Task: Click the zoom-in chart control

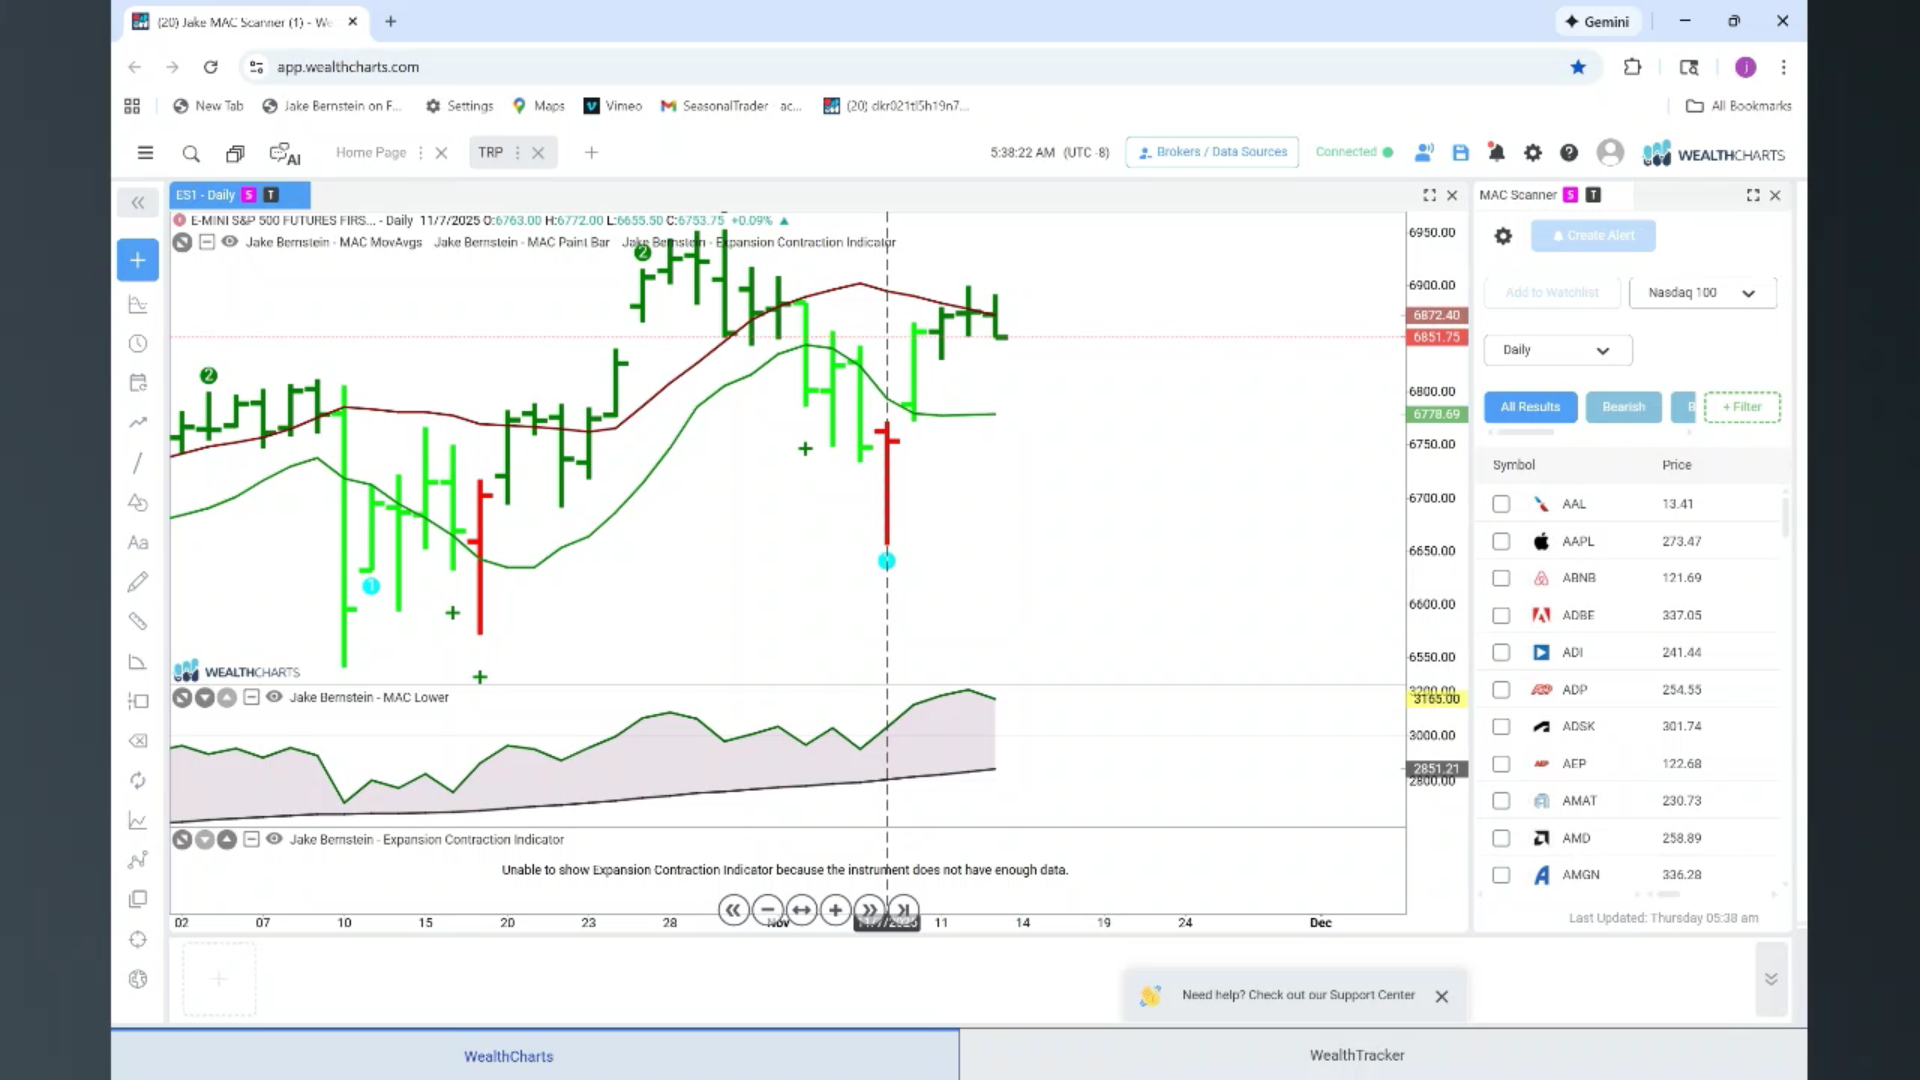Action: click(835, 910)
